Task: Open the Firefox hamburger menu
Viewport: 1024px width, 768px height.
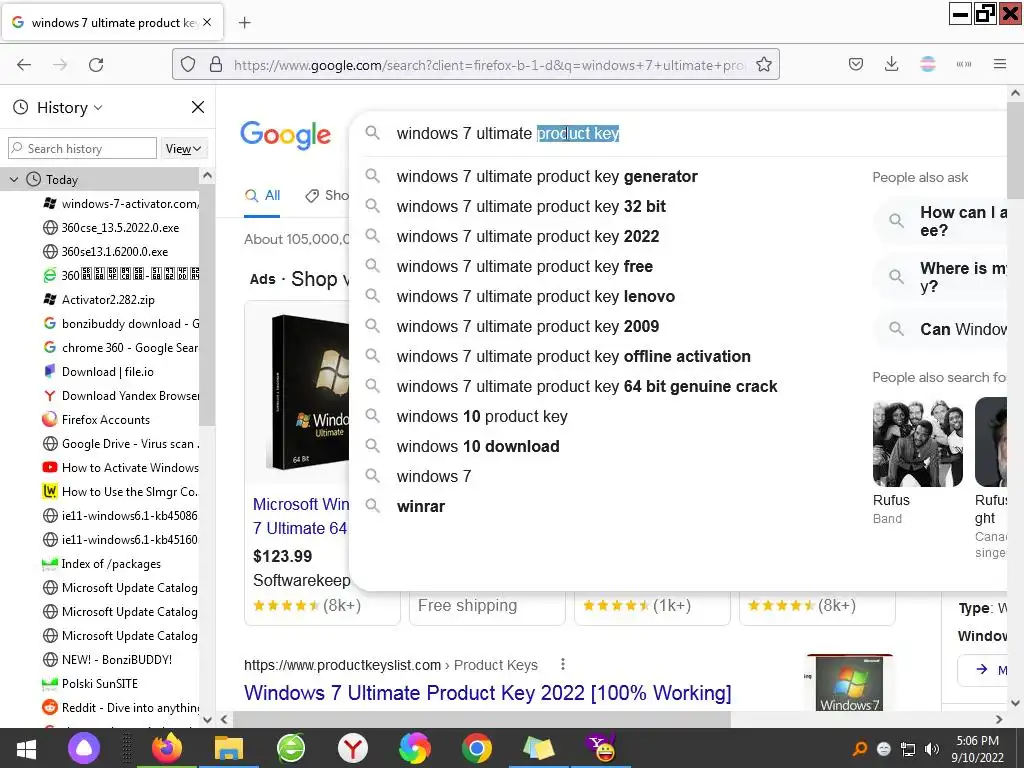Action: [999, 64]
